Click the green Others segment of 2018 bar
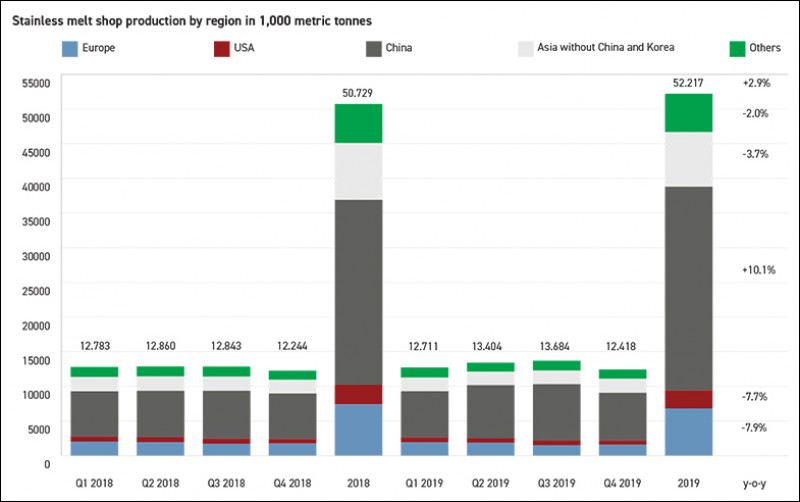 tap(358, 124)
